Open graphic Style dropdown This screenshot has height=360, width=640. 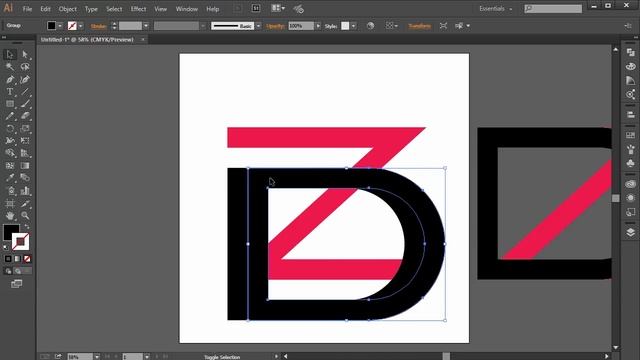pos(353,26)
